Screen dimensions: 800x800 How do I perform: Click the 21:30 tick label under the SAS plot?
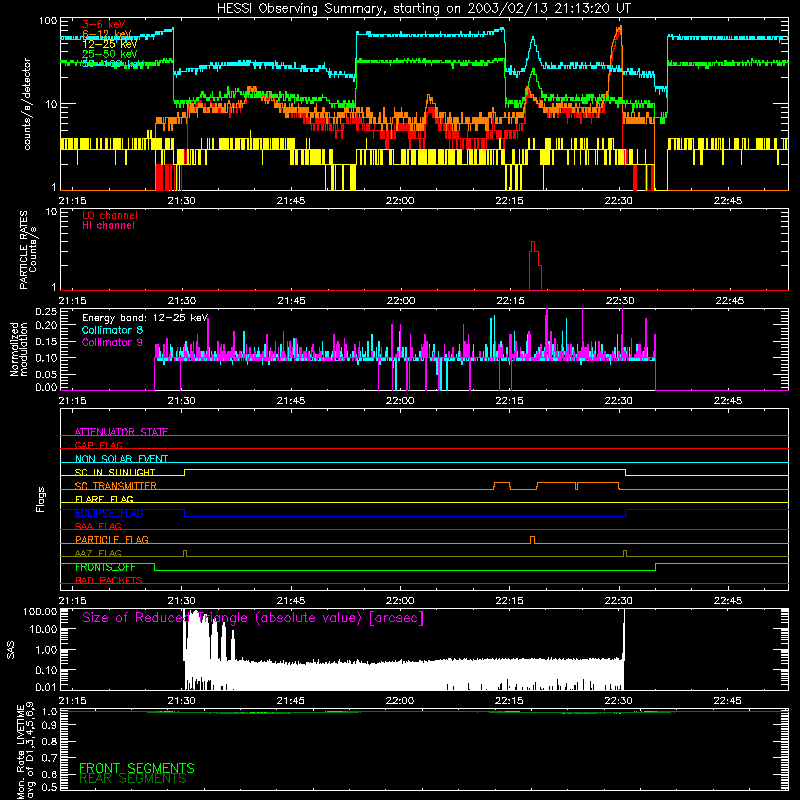pos(181,701)
